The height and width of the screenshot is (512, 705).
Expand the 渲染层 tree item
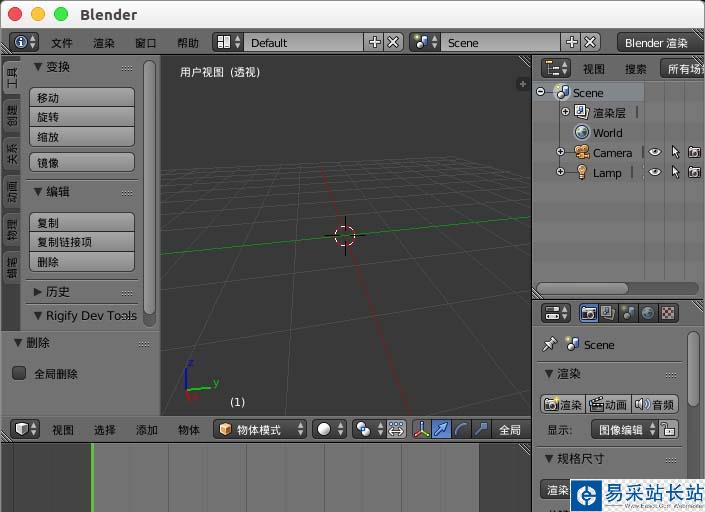pyautogui.click(x=566, y=111)
